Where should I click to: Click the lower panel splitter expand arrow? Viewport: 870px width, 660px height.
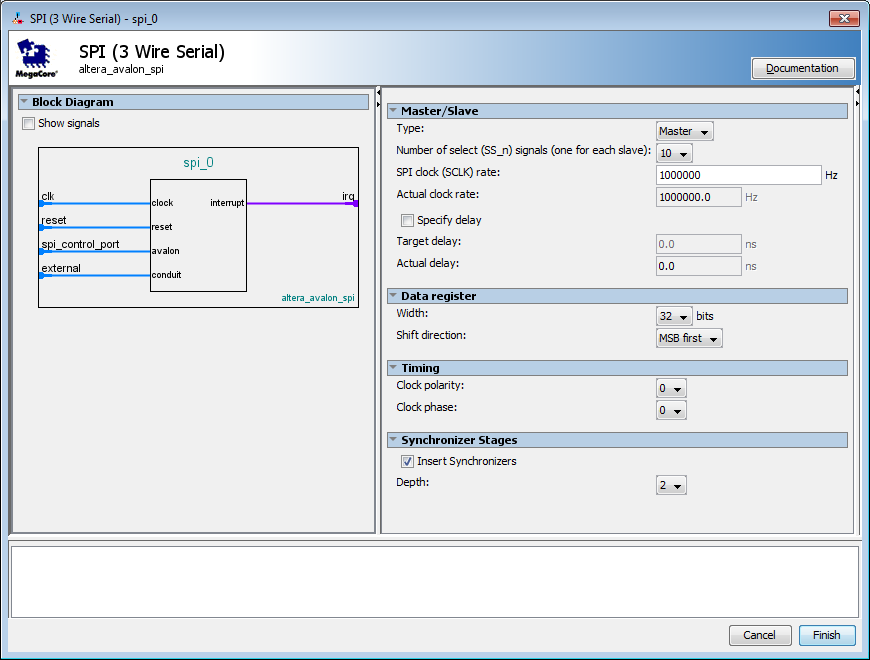pyautogui.click(x=378, y=104)
